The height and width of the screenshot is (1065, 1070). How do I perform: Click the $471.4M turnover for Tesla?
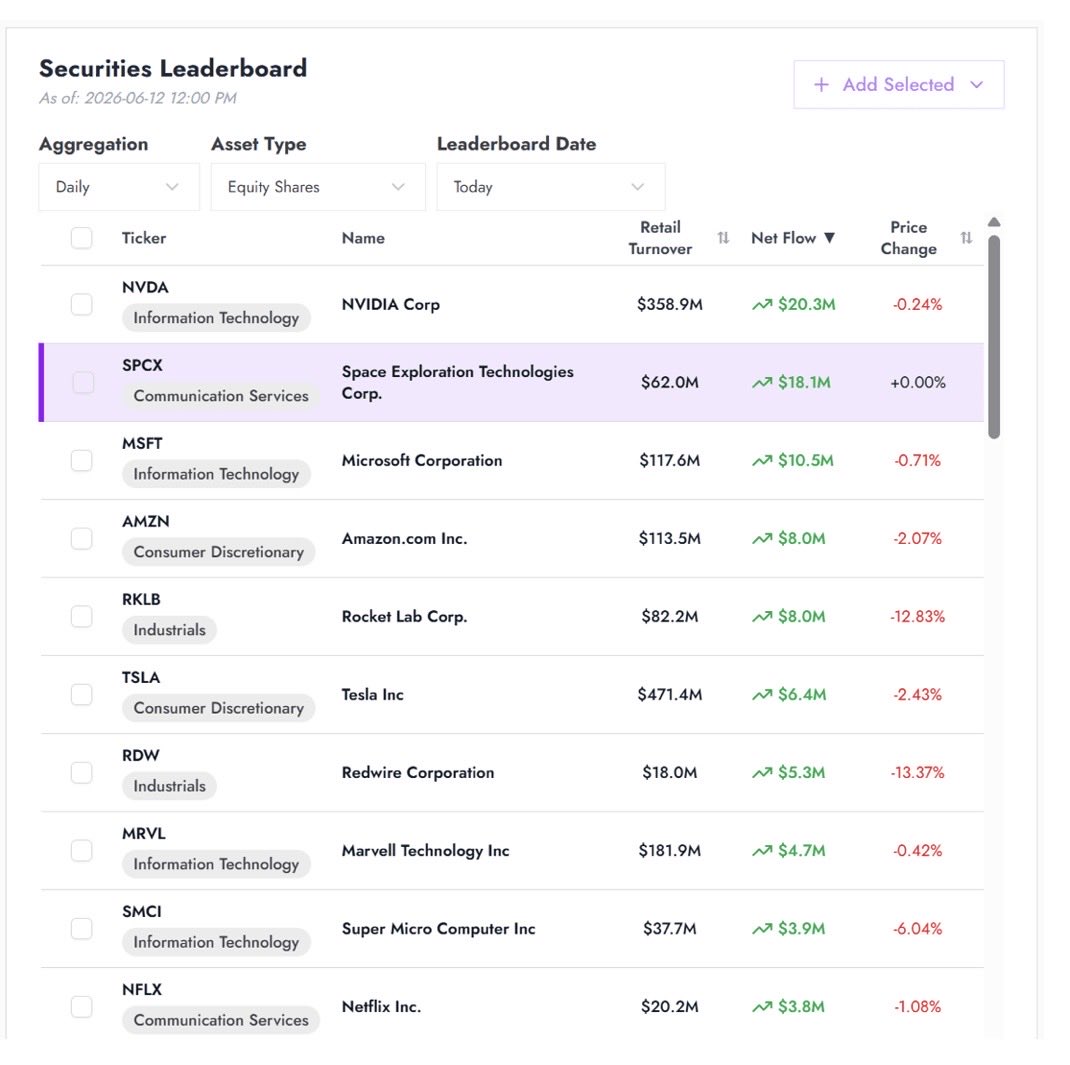pyautogui.click(x=669, y=695)
